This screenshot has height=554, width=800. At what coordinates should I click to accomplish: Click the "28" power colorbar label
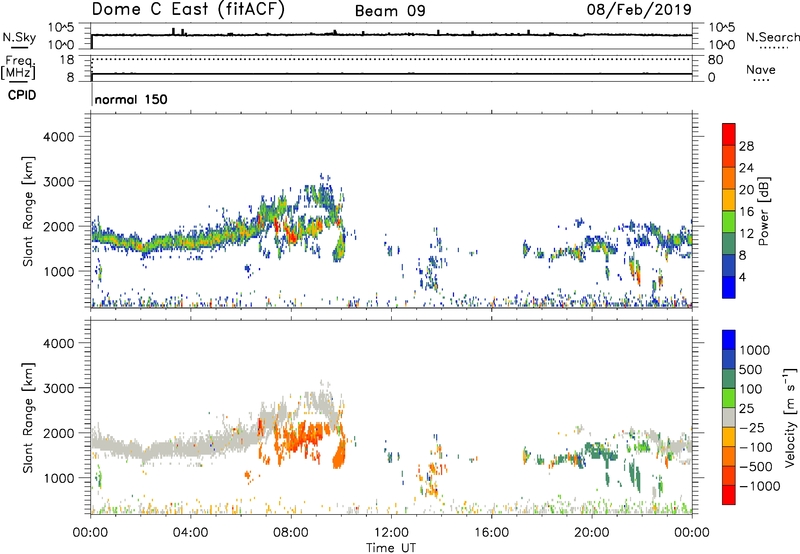click(746, 146)
